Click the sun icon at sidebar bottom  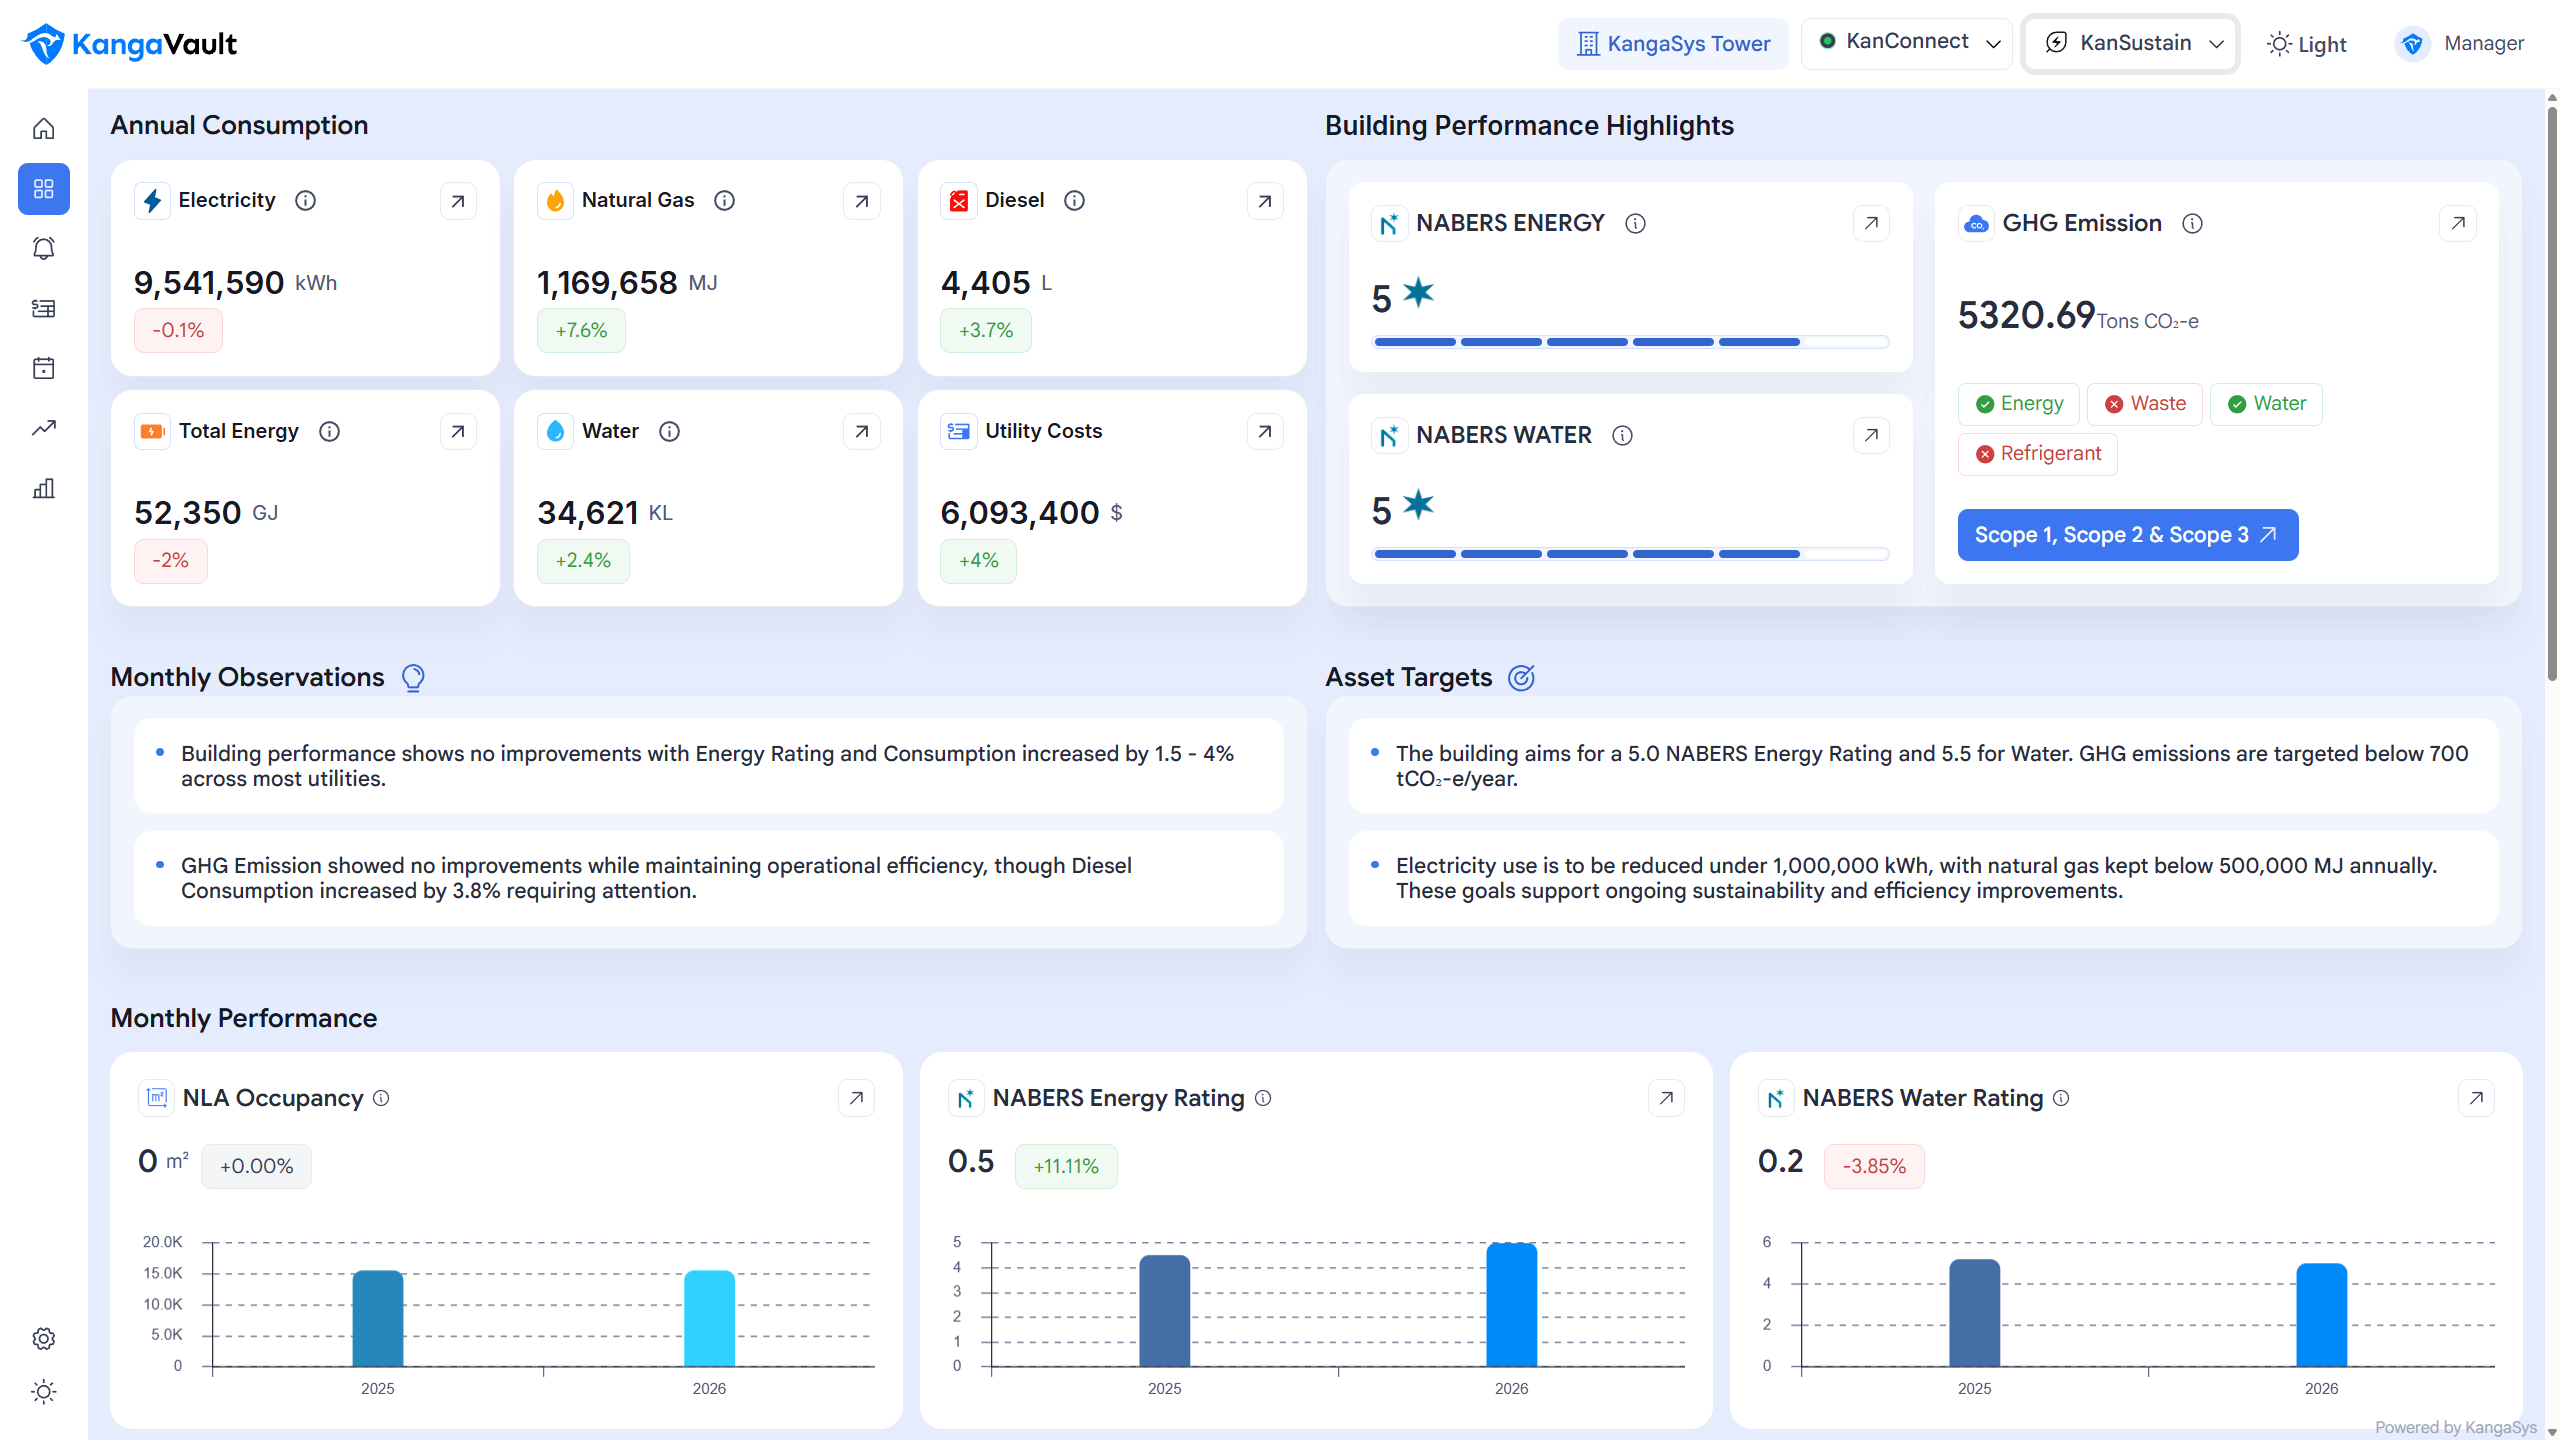point(43,1392)
